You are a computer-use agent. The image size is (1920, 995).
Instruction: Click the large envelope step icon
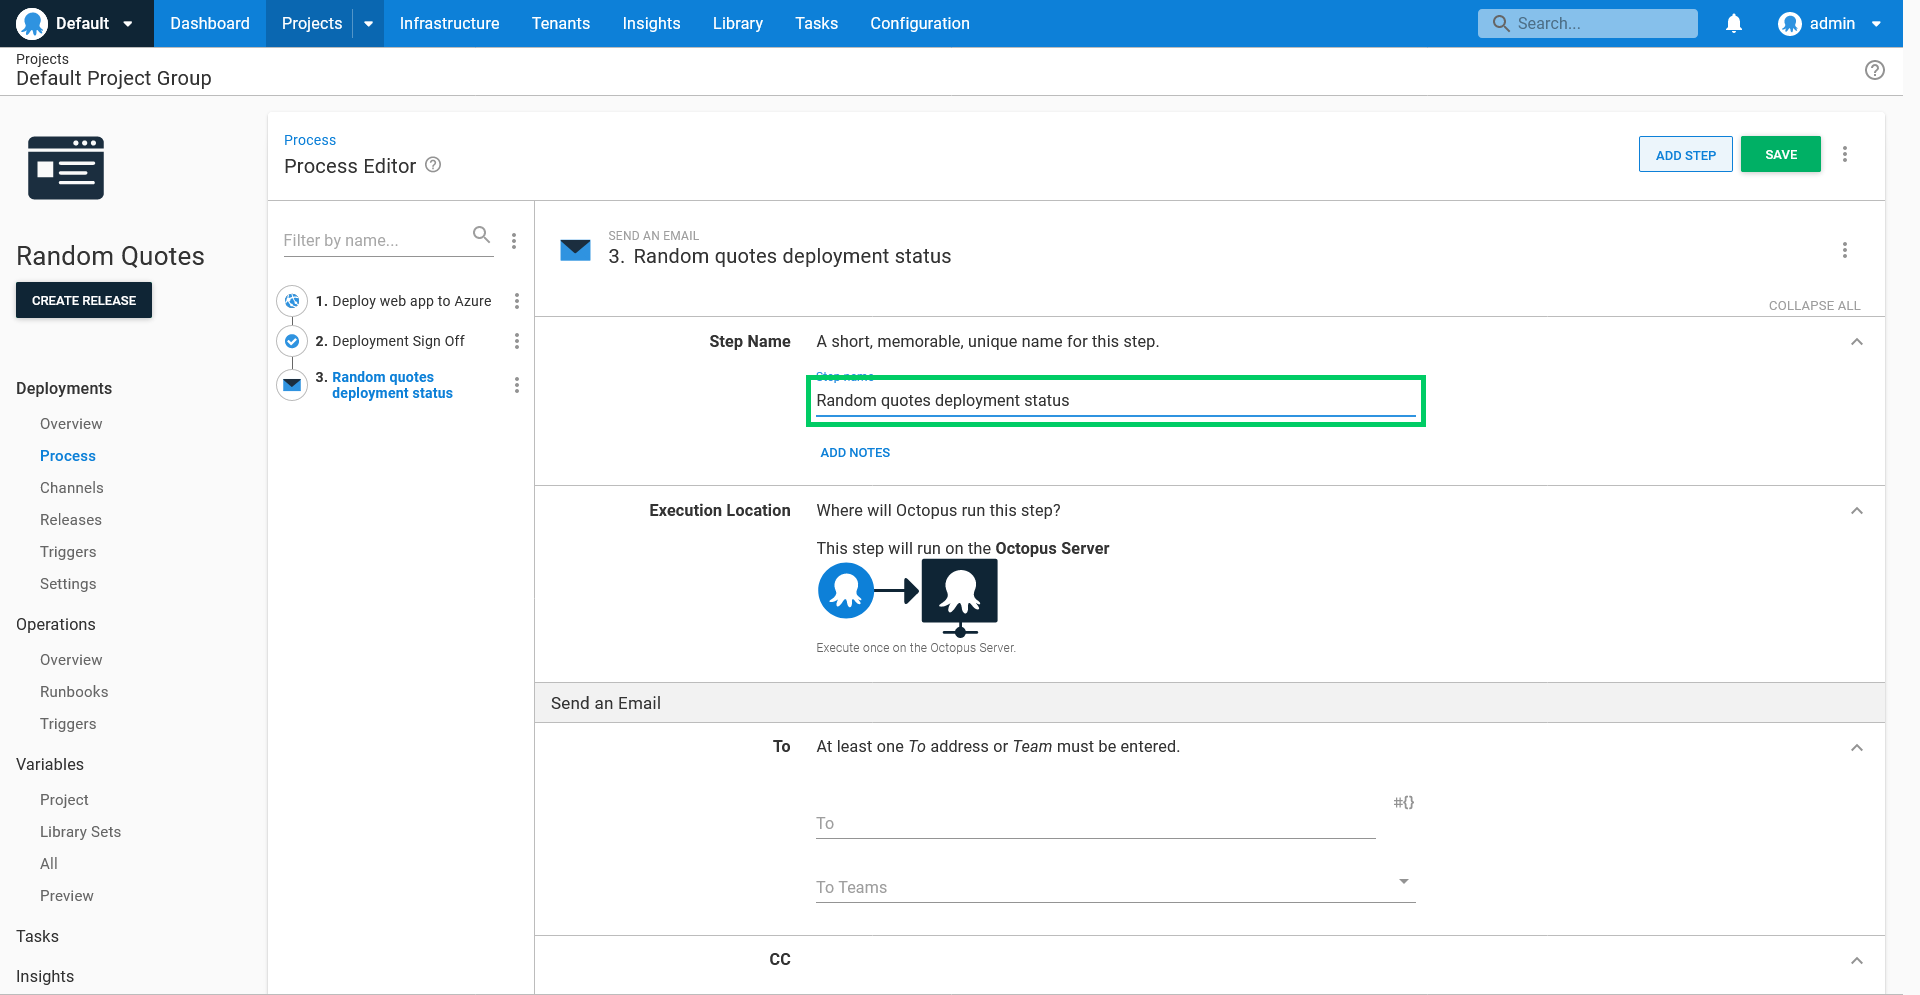click(x=575, y=250)
